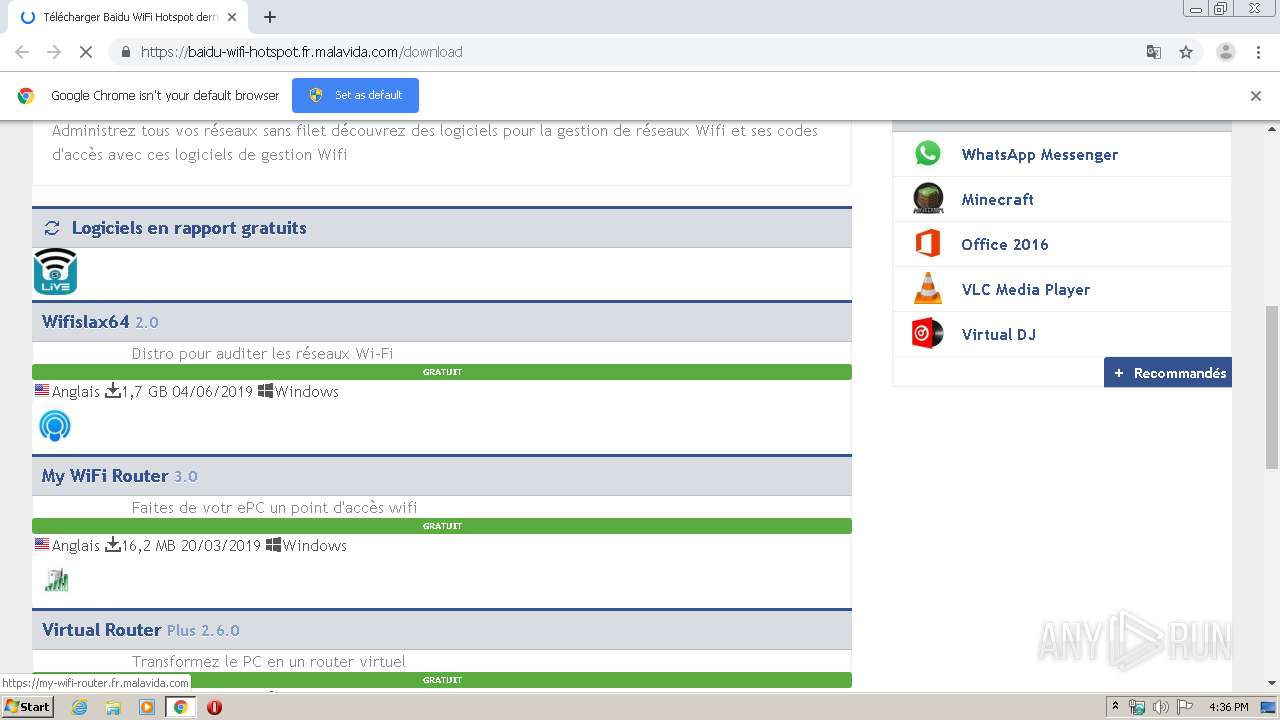The image size is (1280, 720).
Task: Dismiss the default browser infobar
Action: (x=1256, y=96)
